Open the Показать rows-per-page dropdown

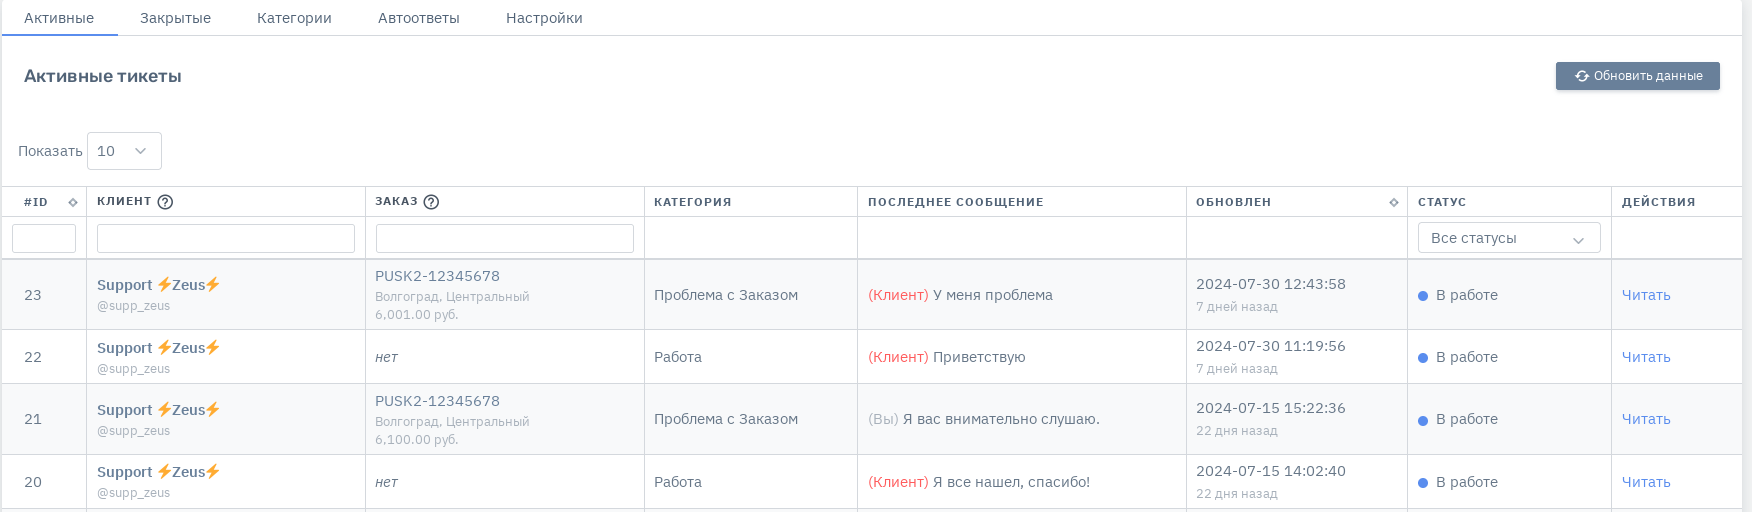point(124,151)
